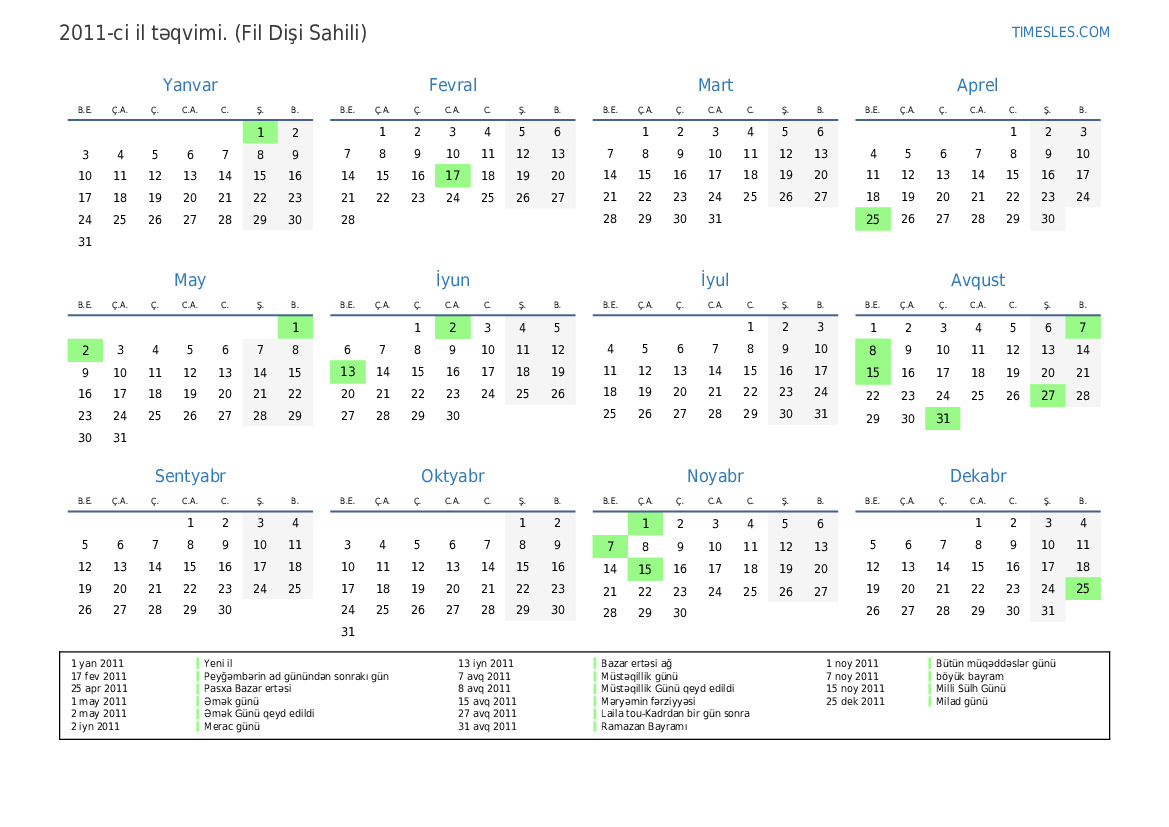
Task: Click day 31 in Mart
Action: pos(715,219)
